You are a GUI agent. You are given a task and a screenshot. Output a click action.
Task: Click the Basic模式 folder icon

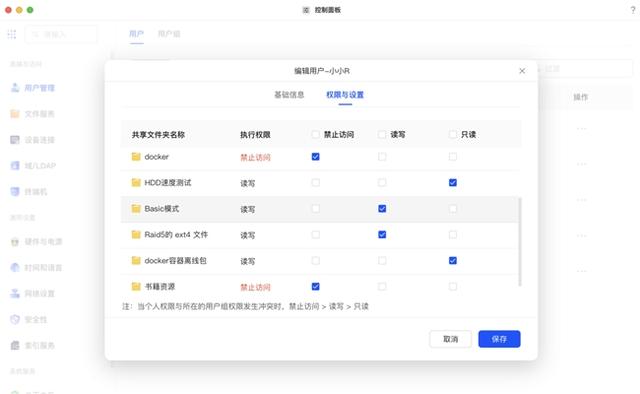(136, 209)
